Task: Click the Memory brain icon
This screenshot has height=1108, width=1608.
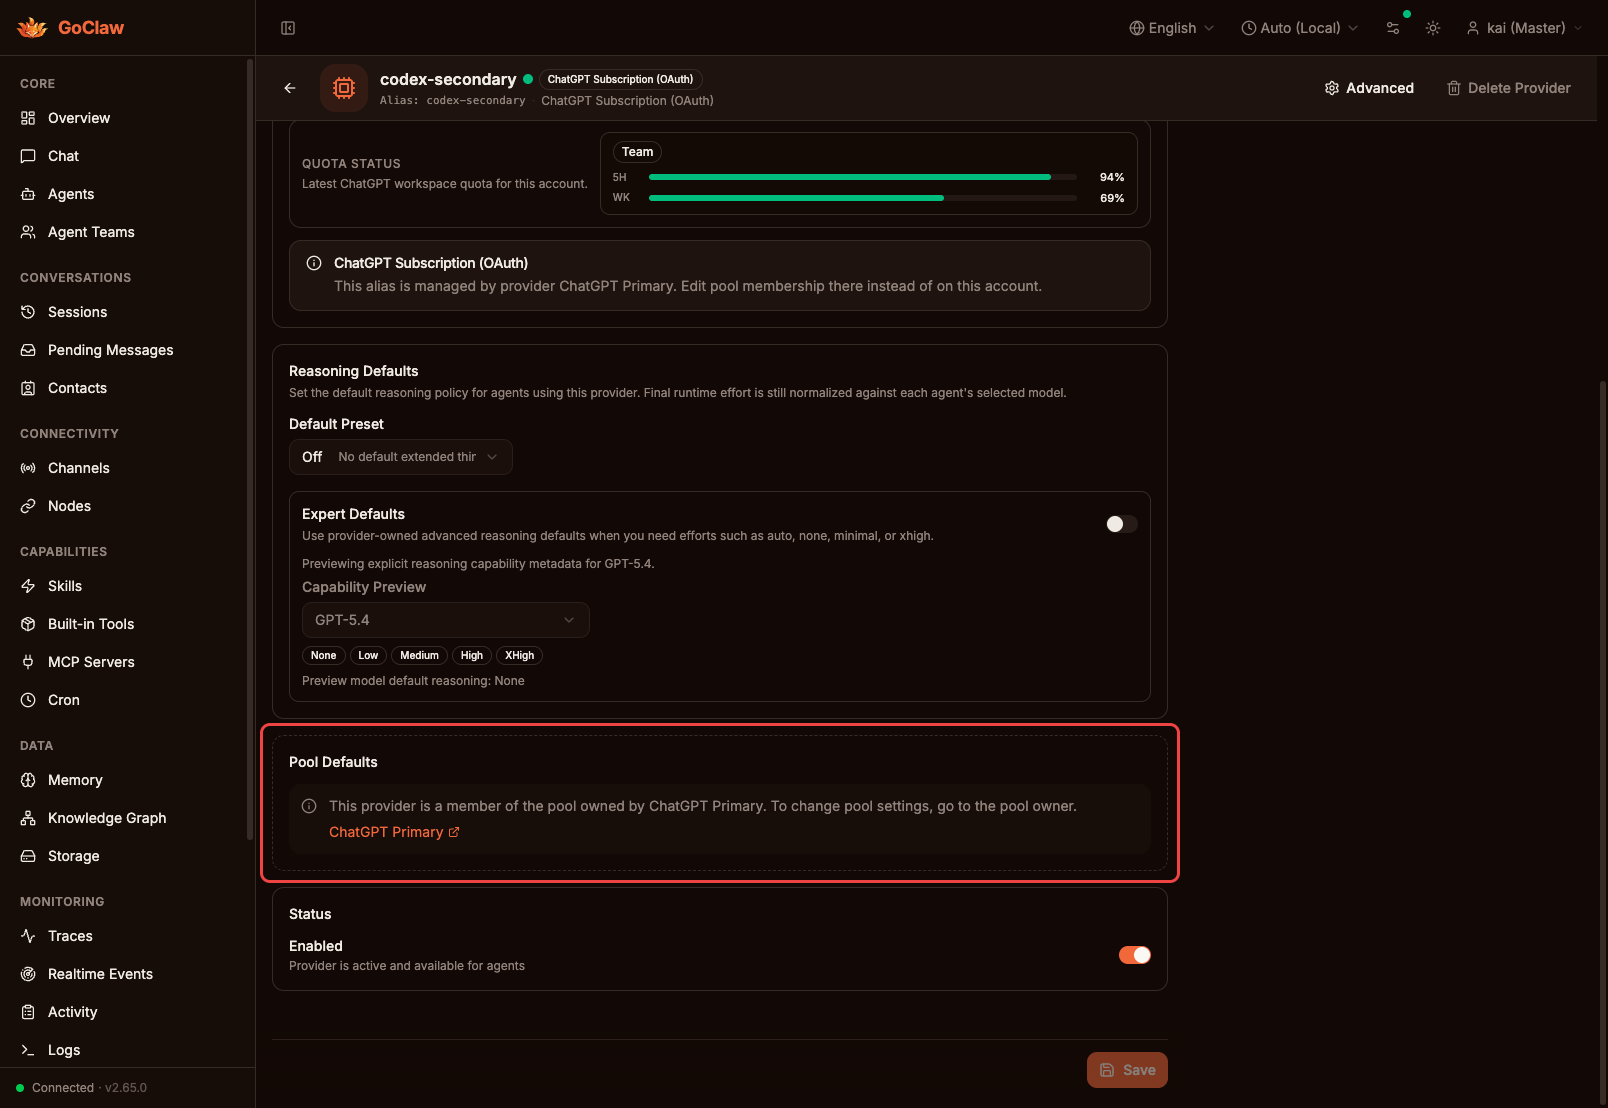Action: [28, 780]
